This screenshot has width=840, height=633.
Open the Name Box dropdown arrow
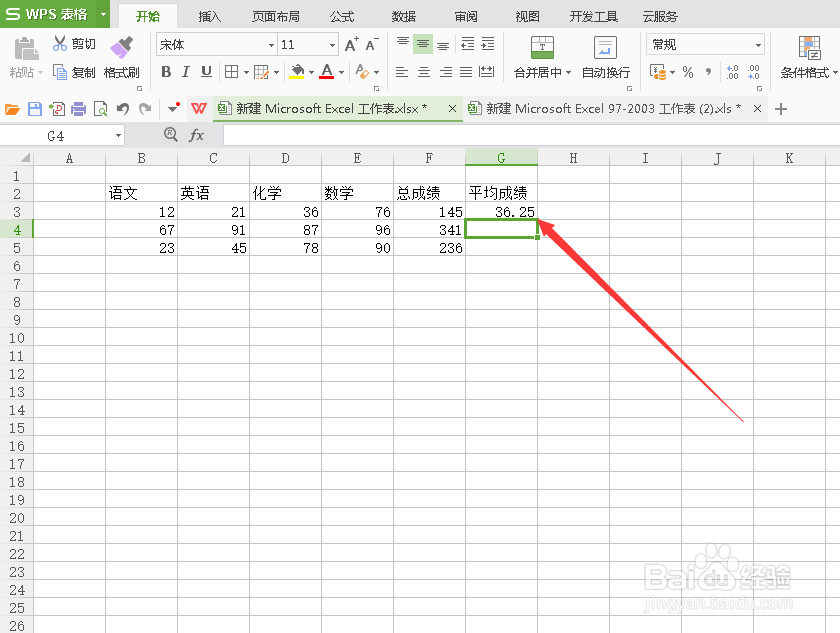click(118, 135)
